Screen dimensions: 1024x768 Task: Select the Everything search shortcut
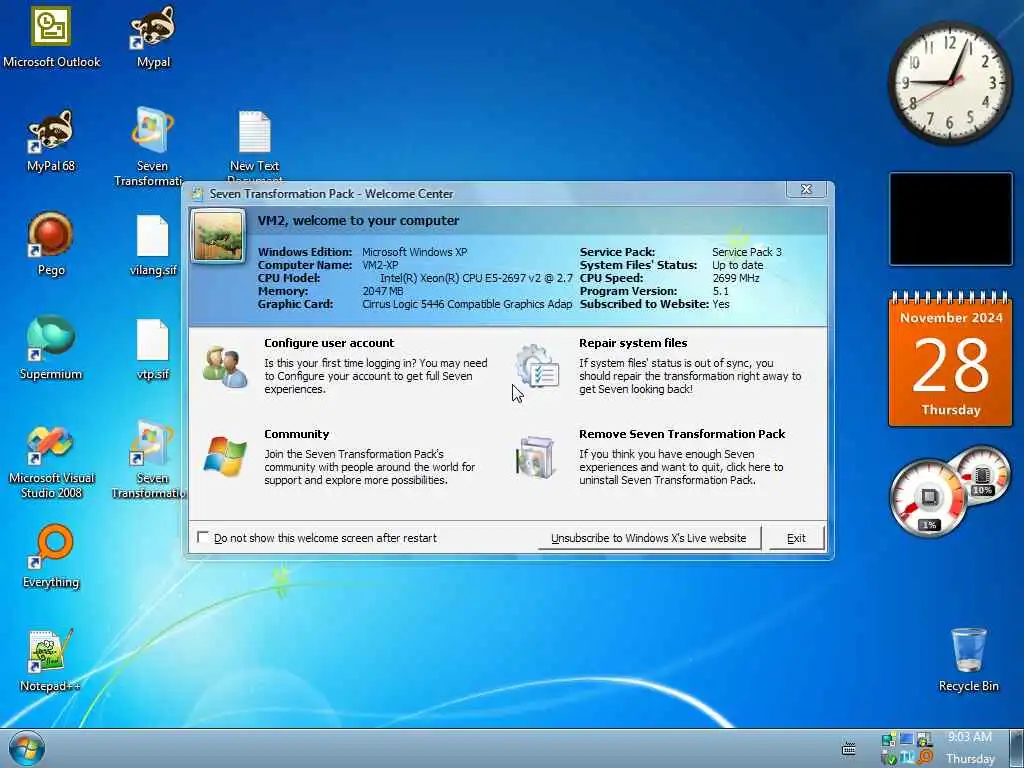[51, 556]
